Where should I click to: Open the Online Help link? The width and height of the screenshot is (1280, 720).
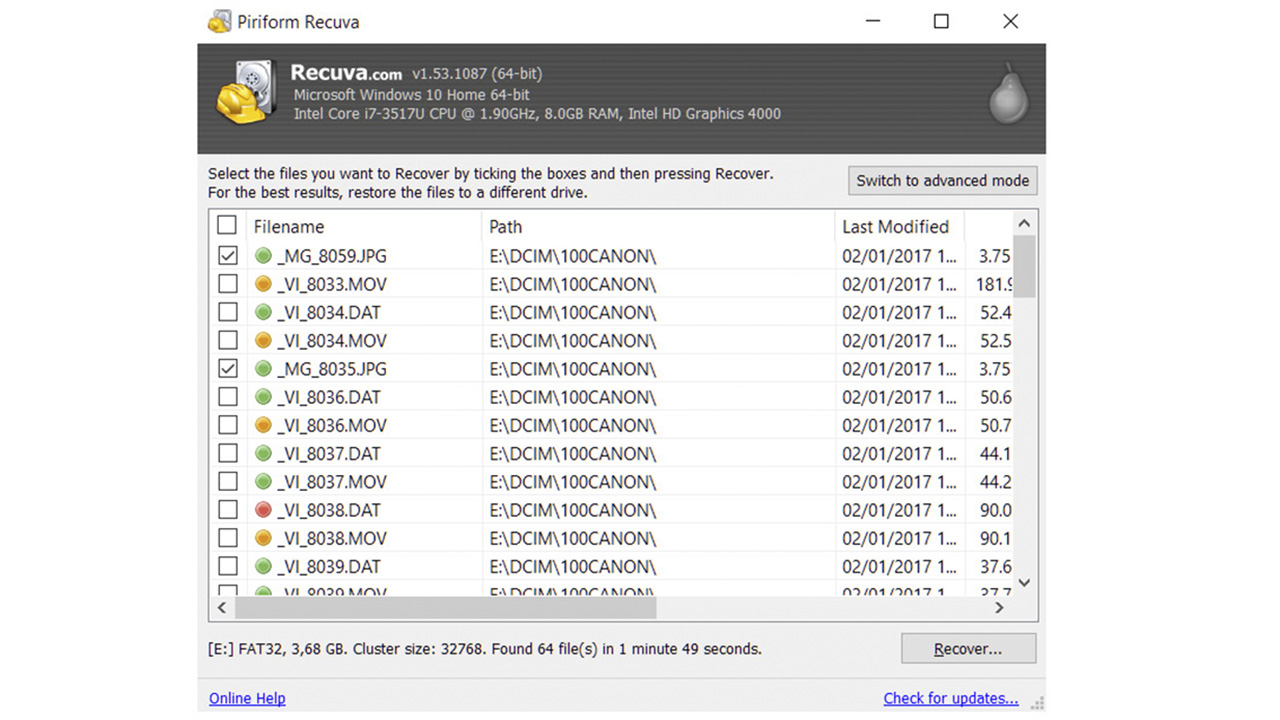point(247,698)
